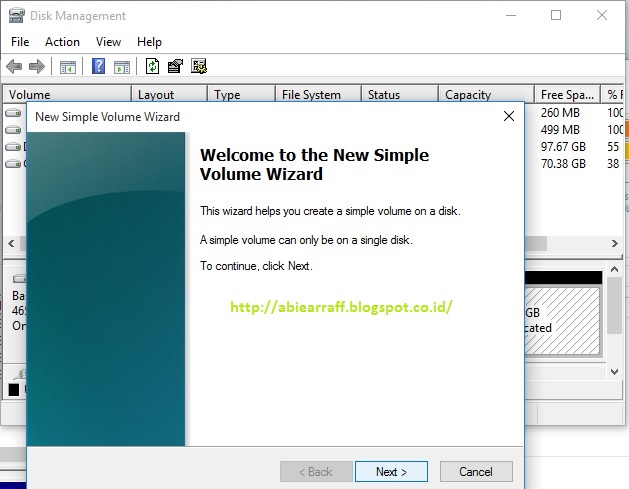
Task: Minimize the Disk Management window
Action: pyautogui.click(x=511, y=16)
